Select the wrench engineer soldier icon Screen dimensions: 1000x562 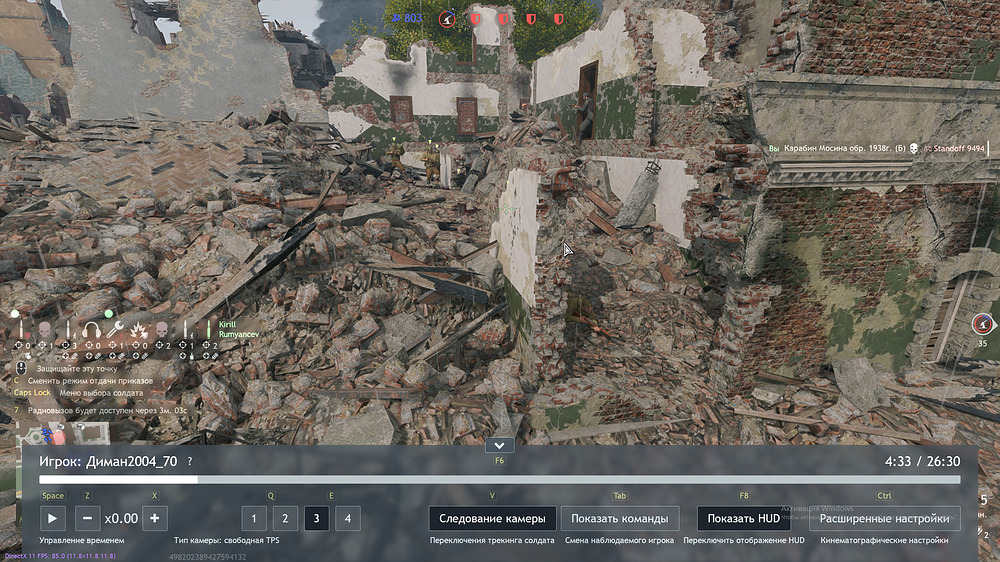click(115, 330)
